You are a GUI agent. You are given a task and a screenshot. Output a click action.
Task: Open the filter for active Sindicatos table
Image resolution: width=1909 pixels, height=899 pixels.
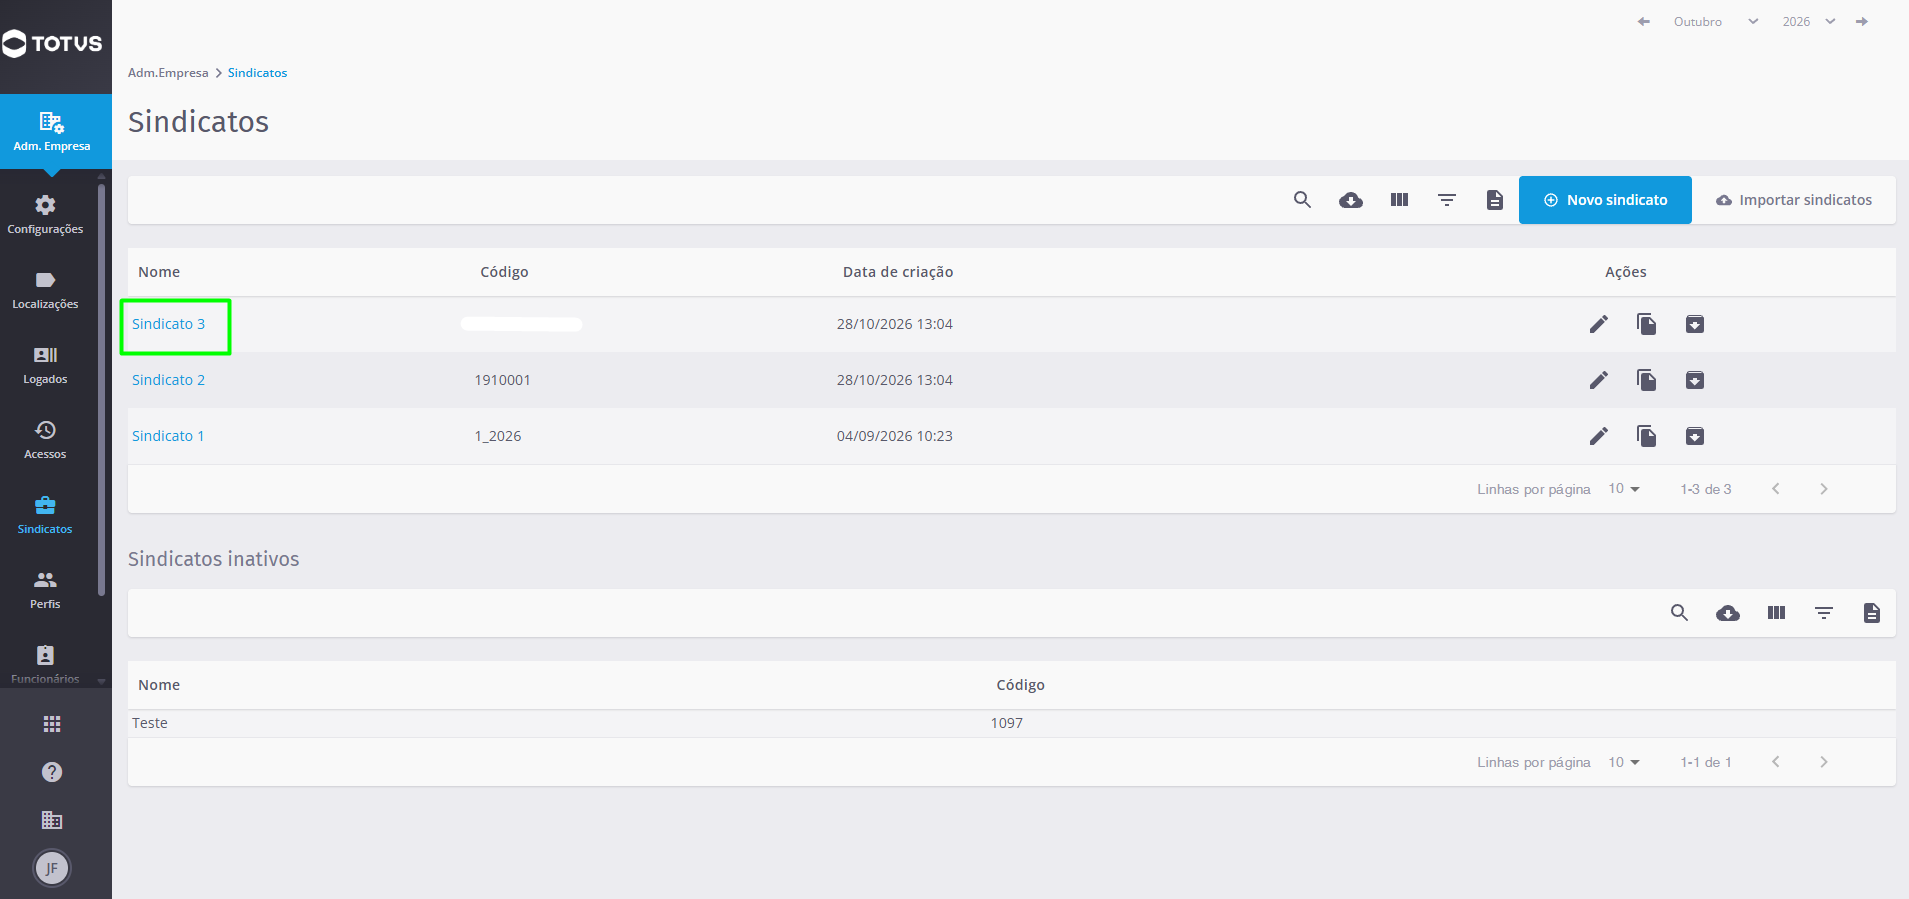(1447, 200)
